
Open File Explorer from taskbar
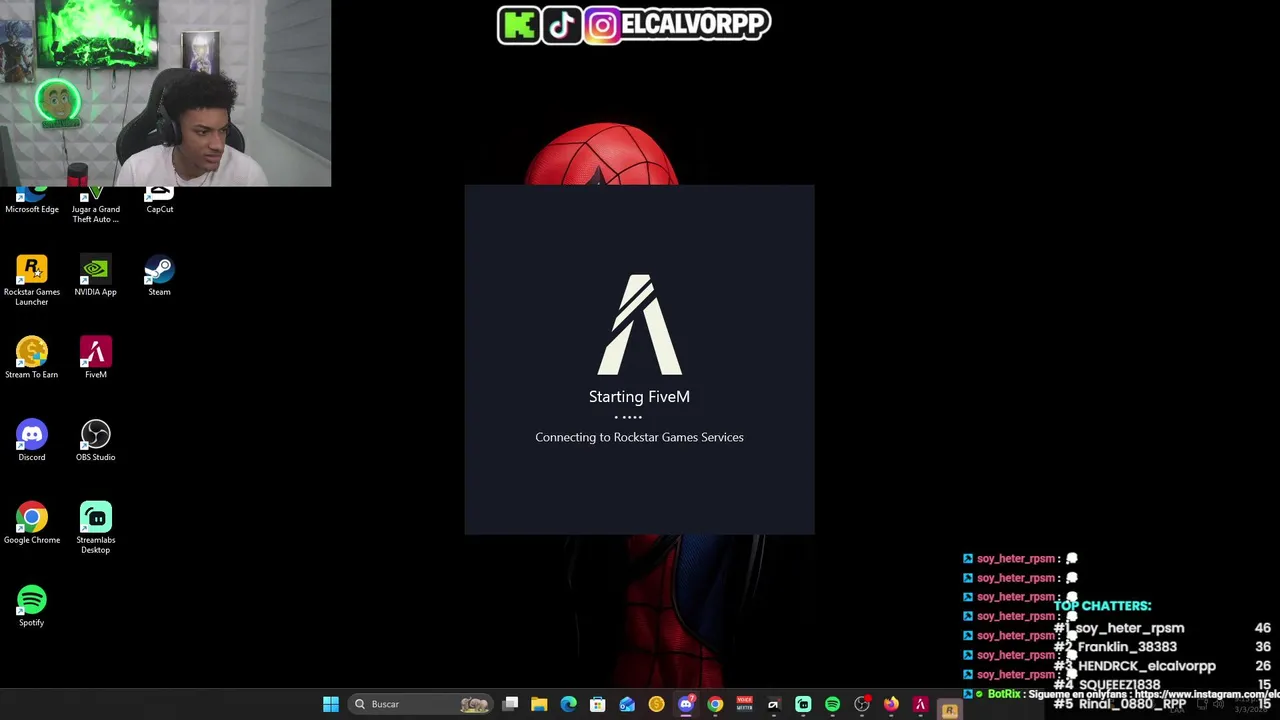point(539,704)
